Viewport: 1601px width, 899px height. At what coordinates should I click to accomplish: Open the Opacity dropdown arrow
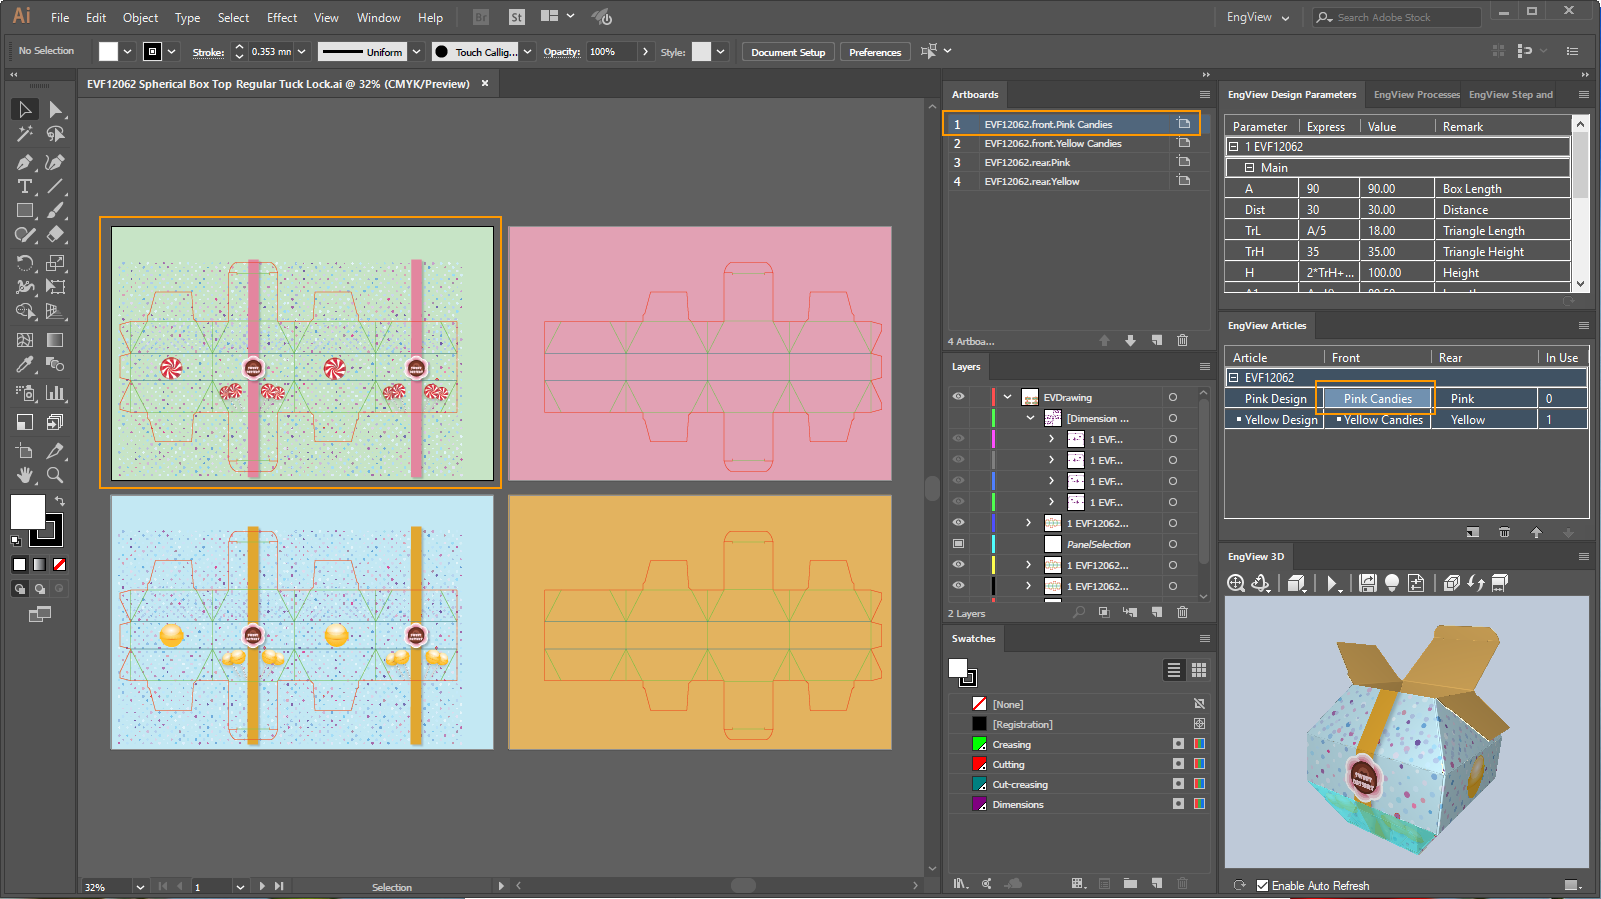[x=645, y=52]
